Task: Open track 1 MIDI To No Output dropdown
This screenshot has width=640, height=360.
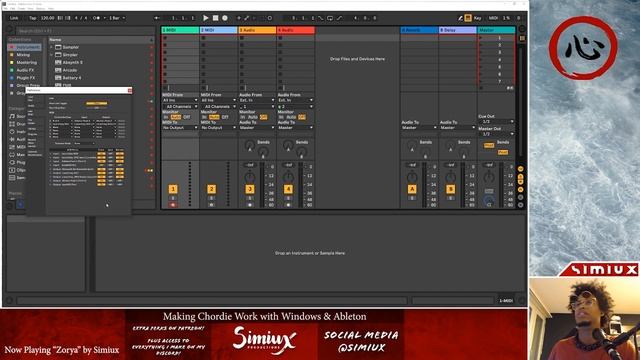Action: pos(180,128)
